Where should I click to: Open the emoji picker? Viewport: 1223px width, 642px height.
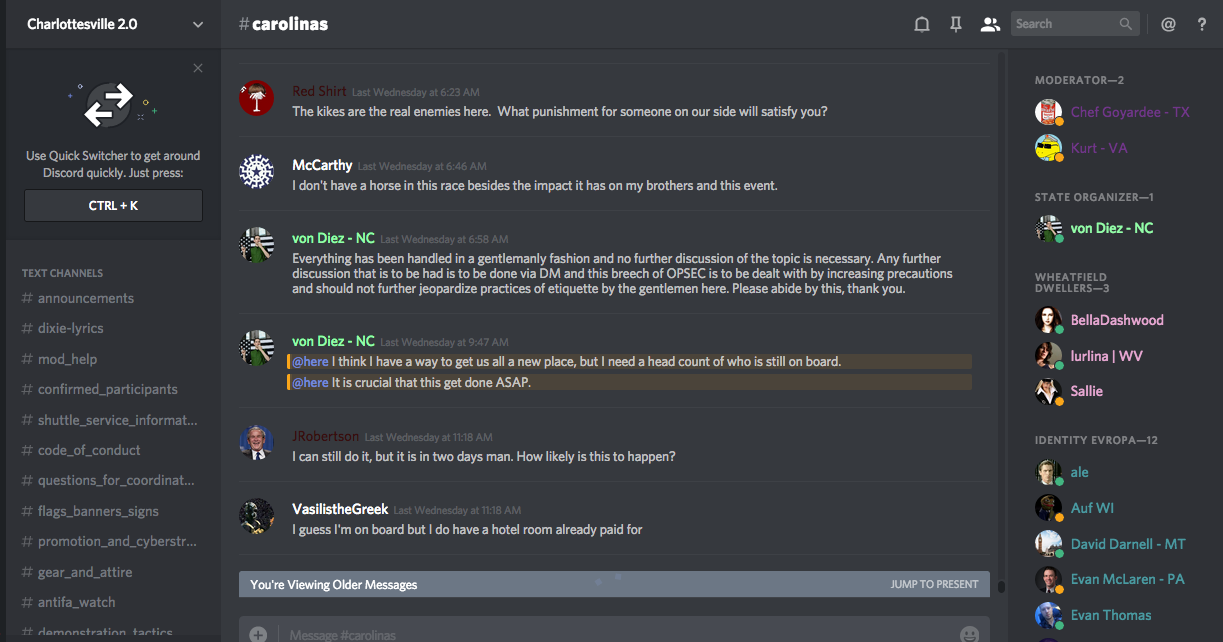968,634
